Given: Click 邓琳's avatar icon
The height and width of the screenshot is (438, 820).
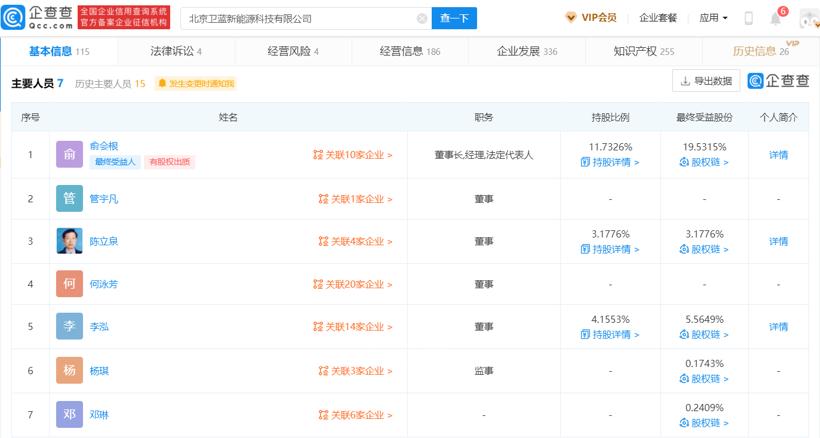Looking at the screenshot, I should click(69, 414).
